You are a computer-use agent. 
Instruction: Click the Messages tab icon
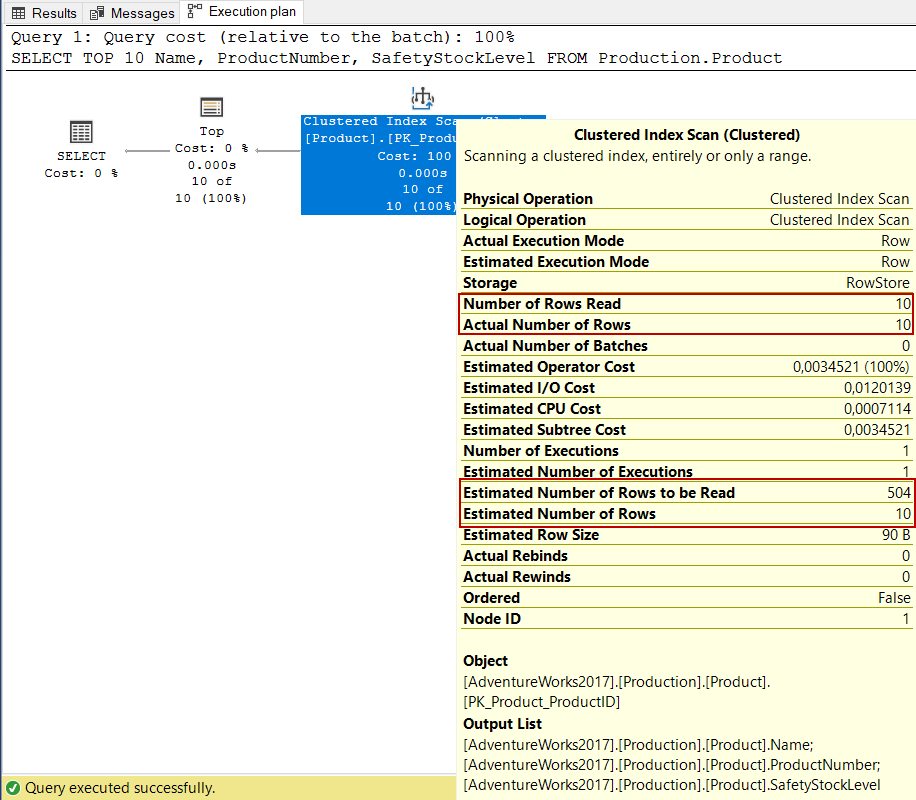click(x=97, y=13)
